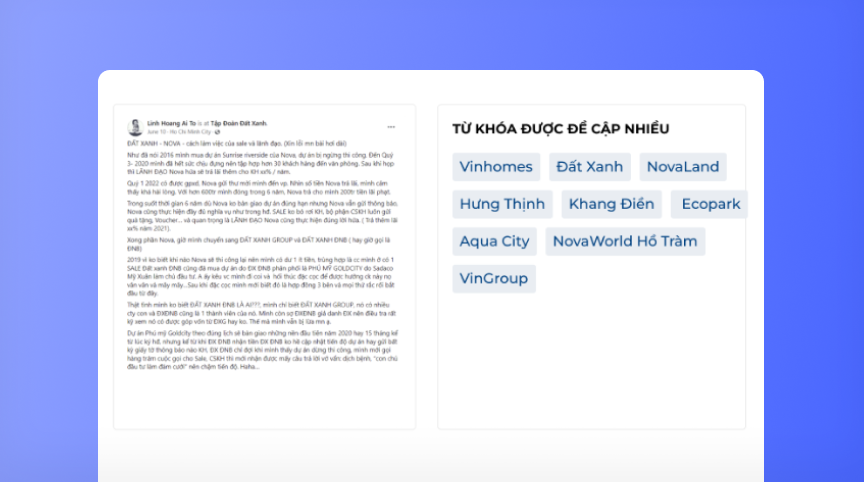
Task: Click the Aqua City keyword tag
Action: 494,241
